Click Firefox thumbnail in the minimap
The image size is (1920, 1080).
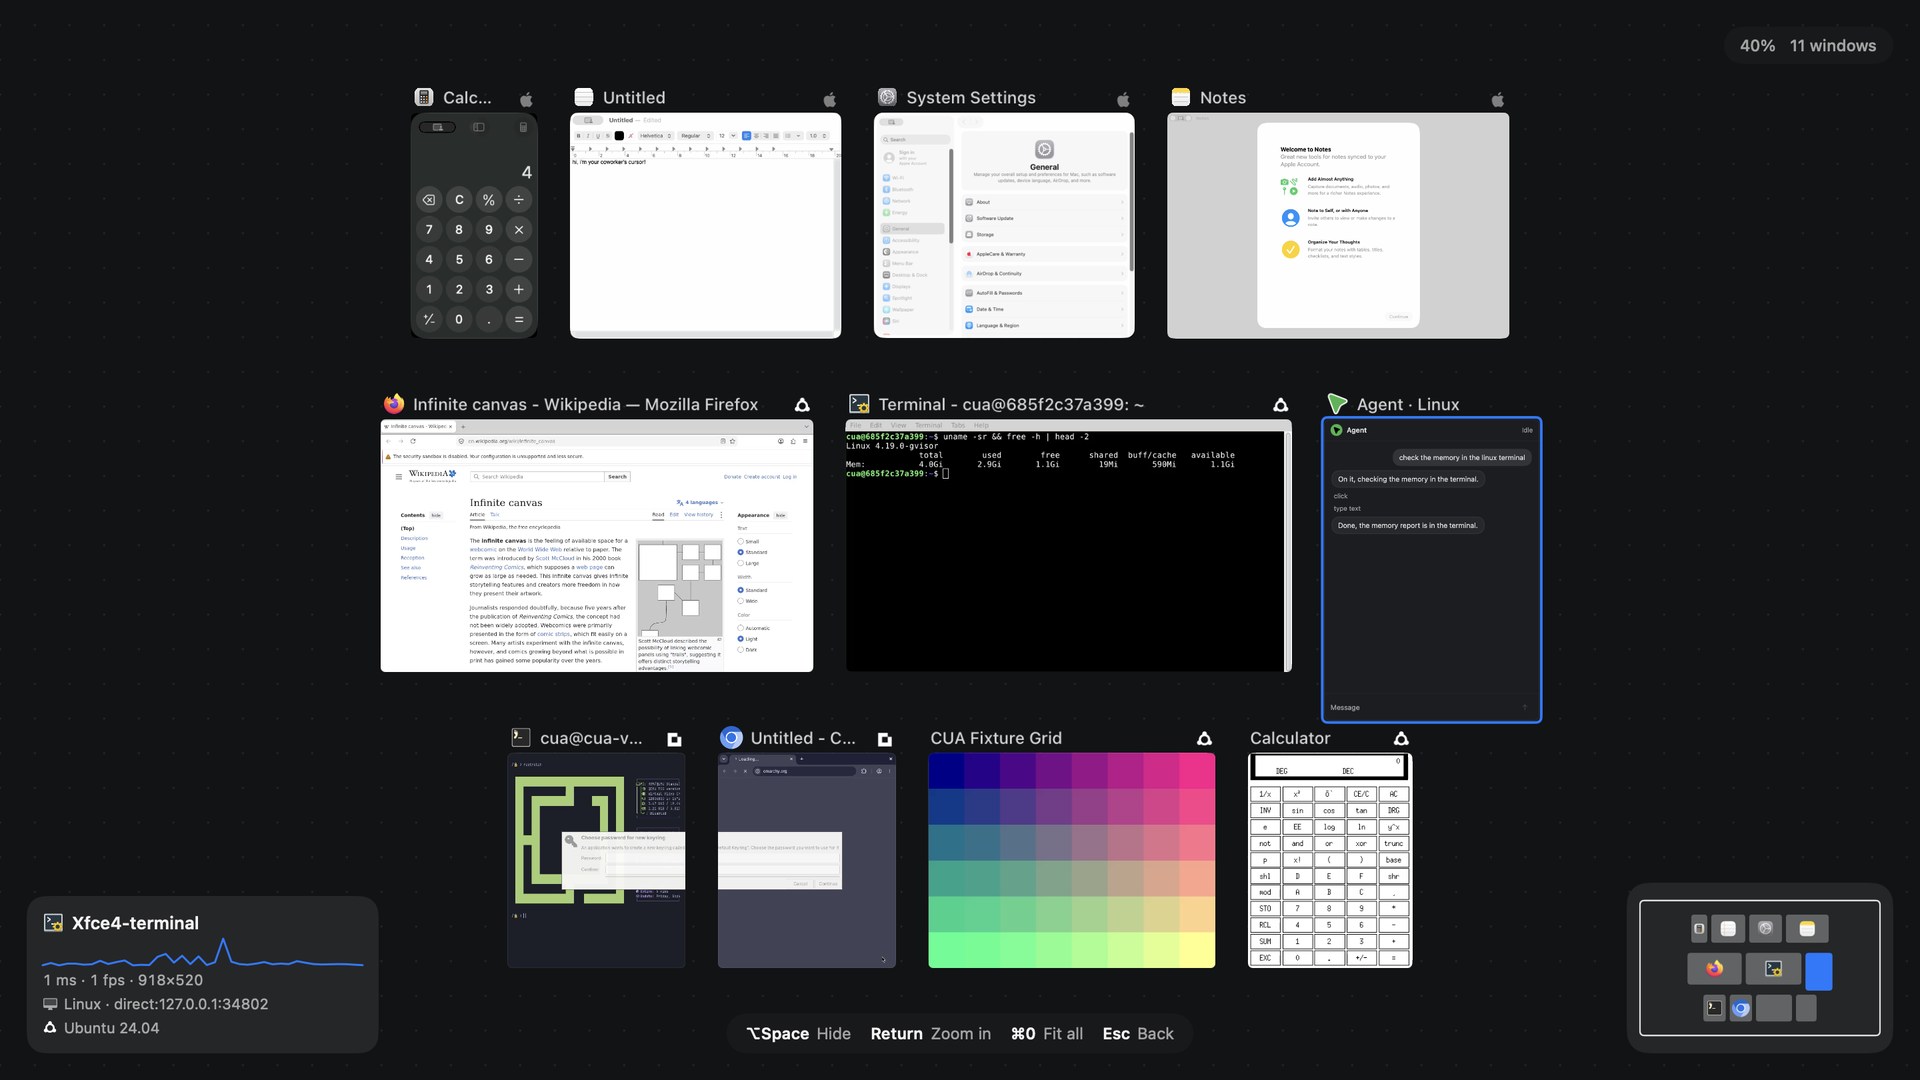click(1714, 969)
